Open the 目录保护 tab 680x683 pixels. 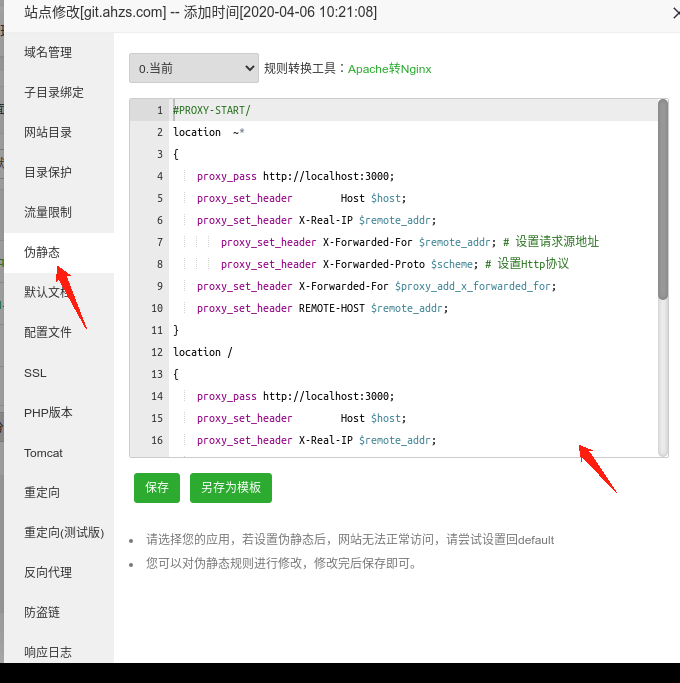click(x=48, y=172)
